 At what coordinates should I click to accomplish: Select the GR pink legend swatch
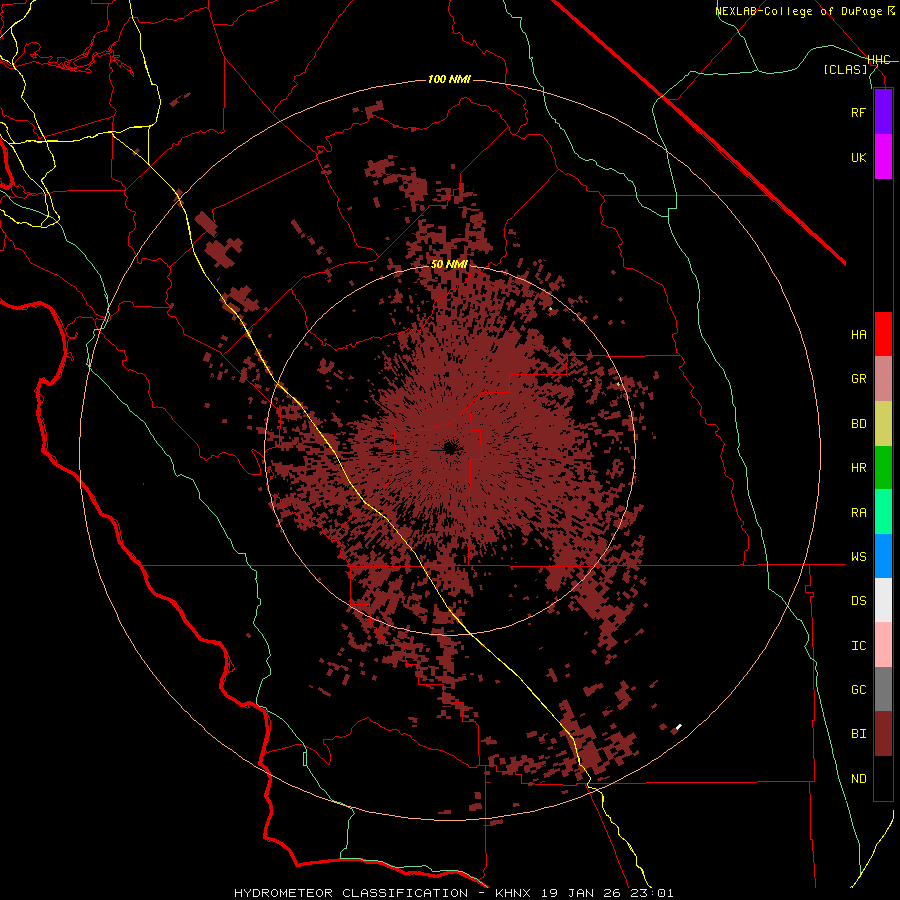(x=883, y=379)
